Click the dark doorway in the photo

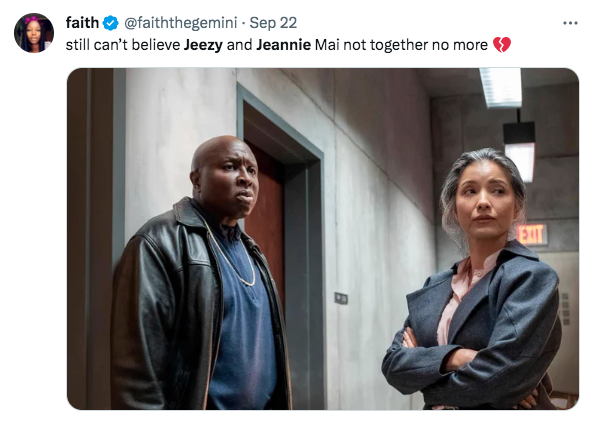tap(265, 213)
